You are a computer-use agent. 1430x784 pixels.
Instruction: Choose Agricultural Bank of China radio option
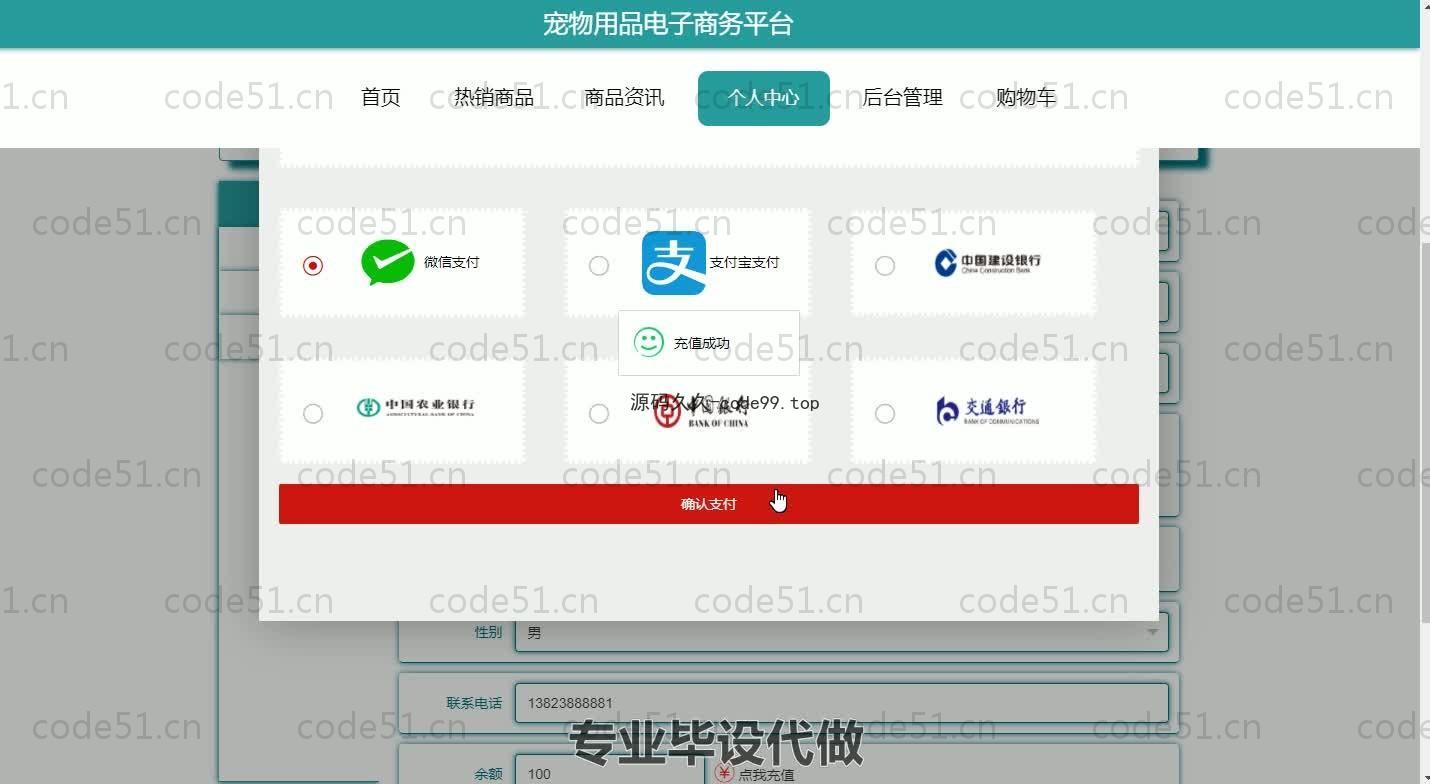[313, 413]
